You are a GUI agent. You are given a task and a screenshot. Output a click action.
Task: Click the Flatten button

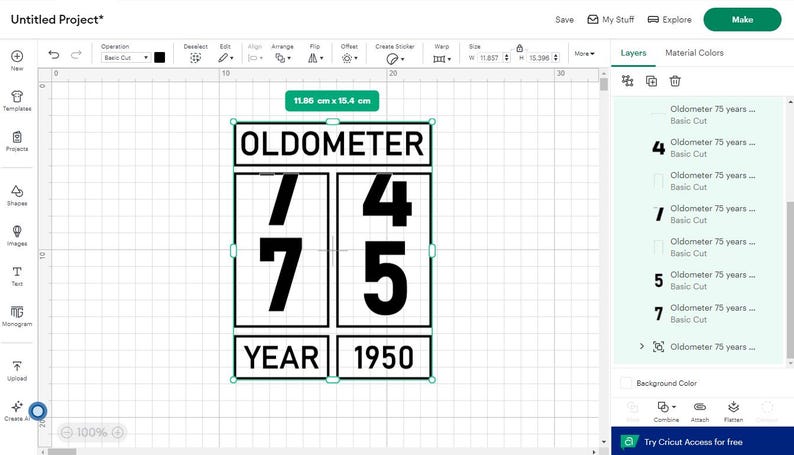pos(733,411)
